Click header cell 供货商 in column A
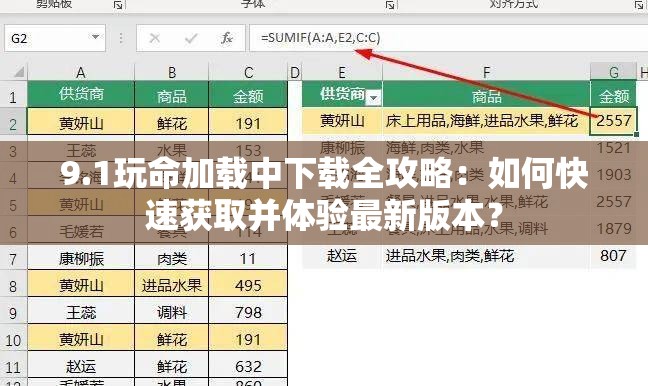This screenshot has width=648, height=386. coord(81,94)
